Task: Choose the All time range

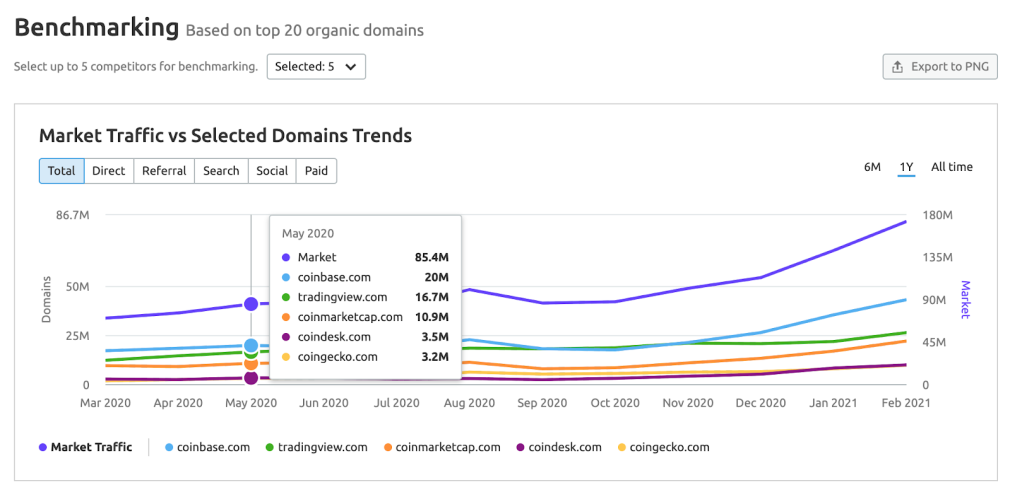Action: click(x=951, y=167)
